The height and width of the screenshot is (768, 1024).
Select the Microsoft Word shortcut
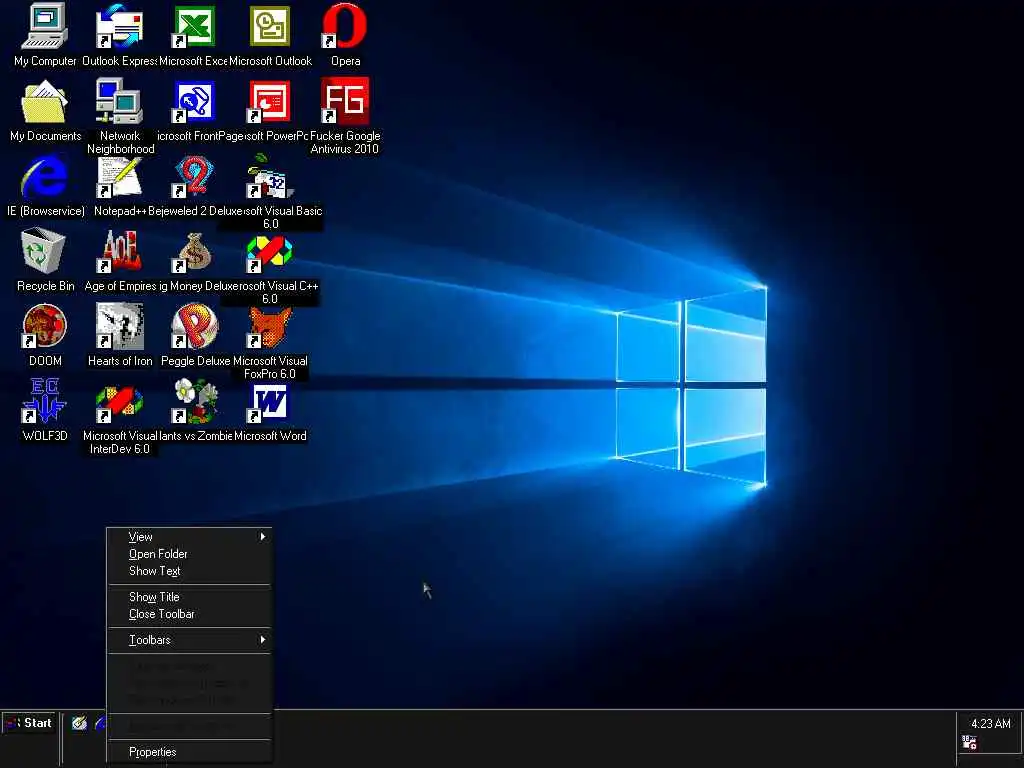click(x=269, y=402)
